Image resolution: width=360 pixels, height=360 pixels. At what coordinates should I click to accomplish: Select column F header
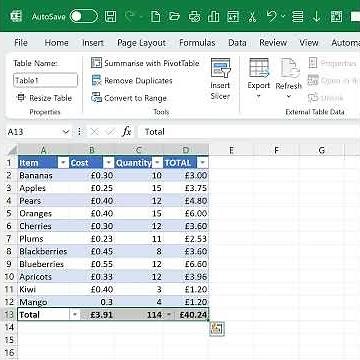(x=276, y=150)
